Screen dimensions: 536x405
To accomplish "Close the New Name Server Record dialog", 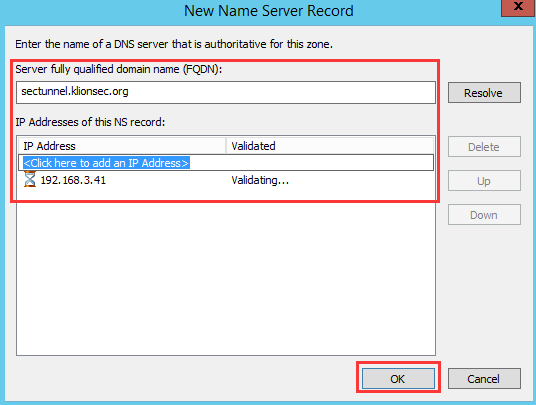I will point(518,7).
